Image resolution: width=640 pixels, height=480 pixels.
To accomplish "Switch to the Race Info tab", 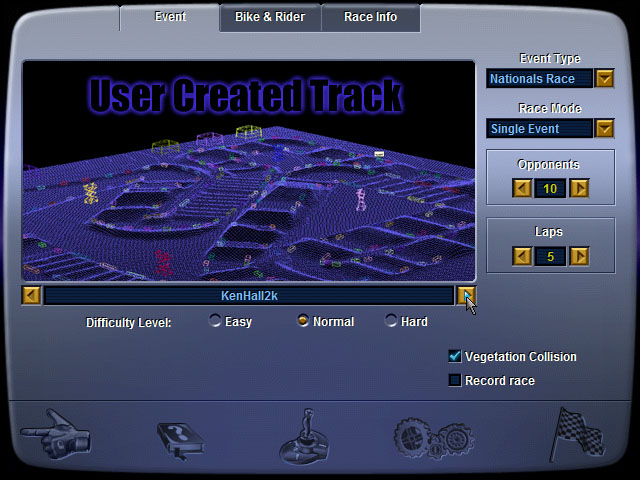I will 371,17.
